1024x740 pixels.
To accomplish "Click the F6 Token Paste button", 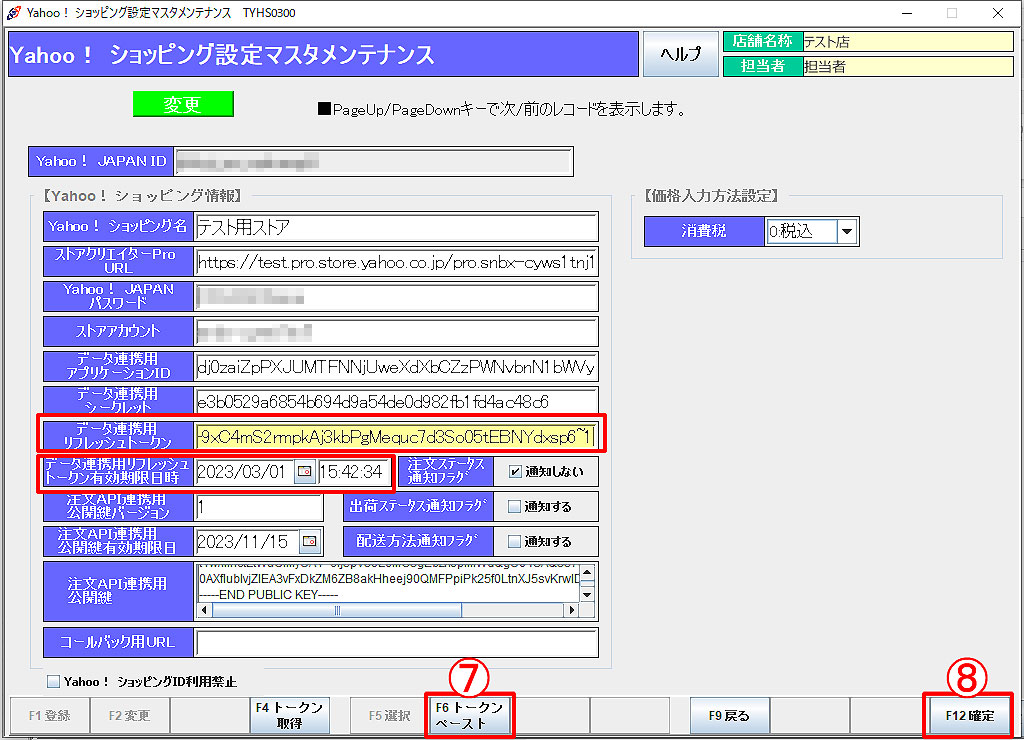I will pyautogui.click(x=470, y=715).
